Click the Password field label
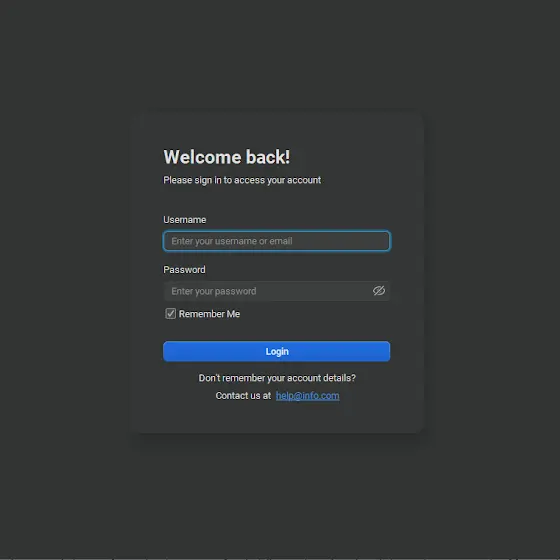The image size is (560, 560). pos(184,270)
